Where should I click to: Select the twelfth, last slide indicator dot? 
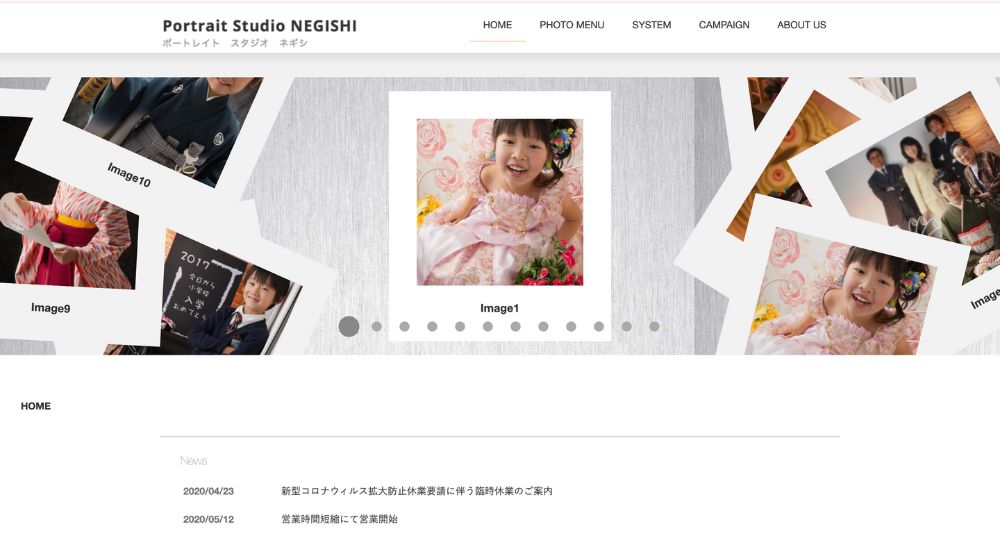point(654,326)
